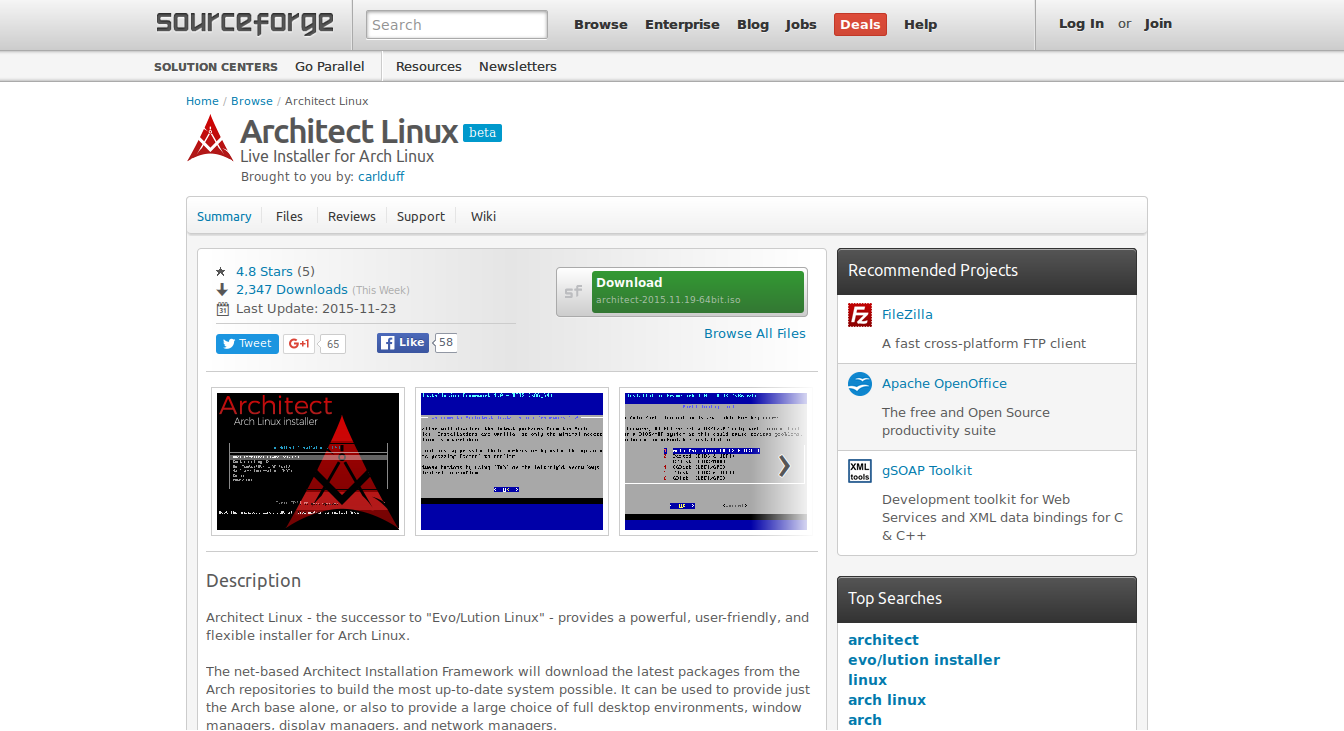The image size is (1344, 731).
Task: Click the last update calendar icon
Action: 222,309
